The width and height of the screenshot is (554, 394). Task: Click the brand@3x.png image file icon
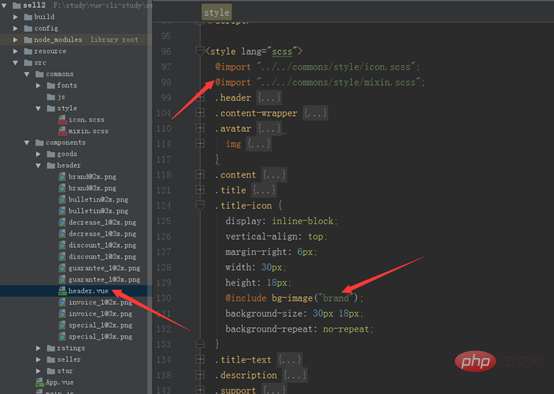click(63, 188)
